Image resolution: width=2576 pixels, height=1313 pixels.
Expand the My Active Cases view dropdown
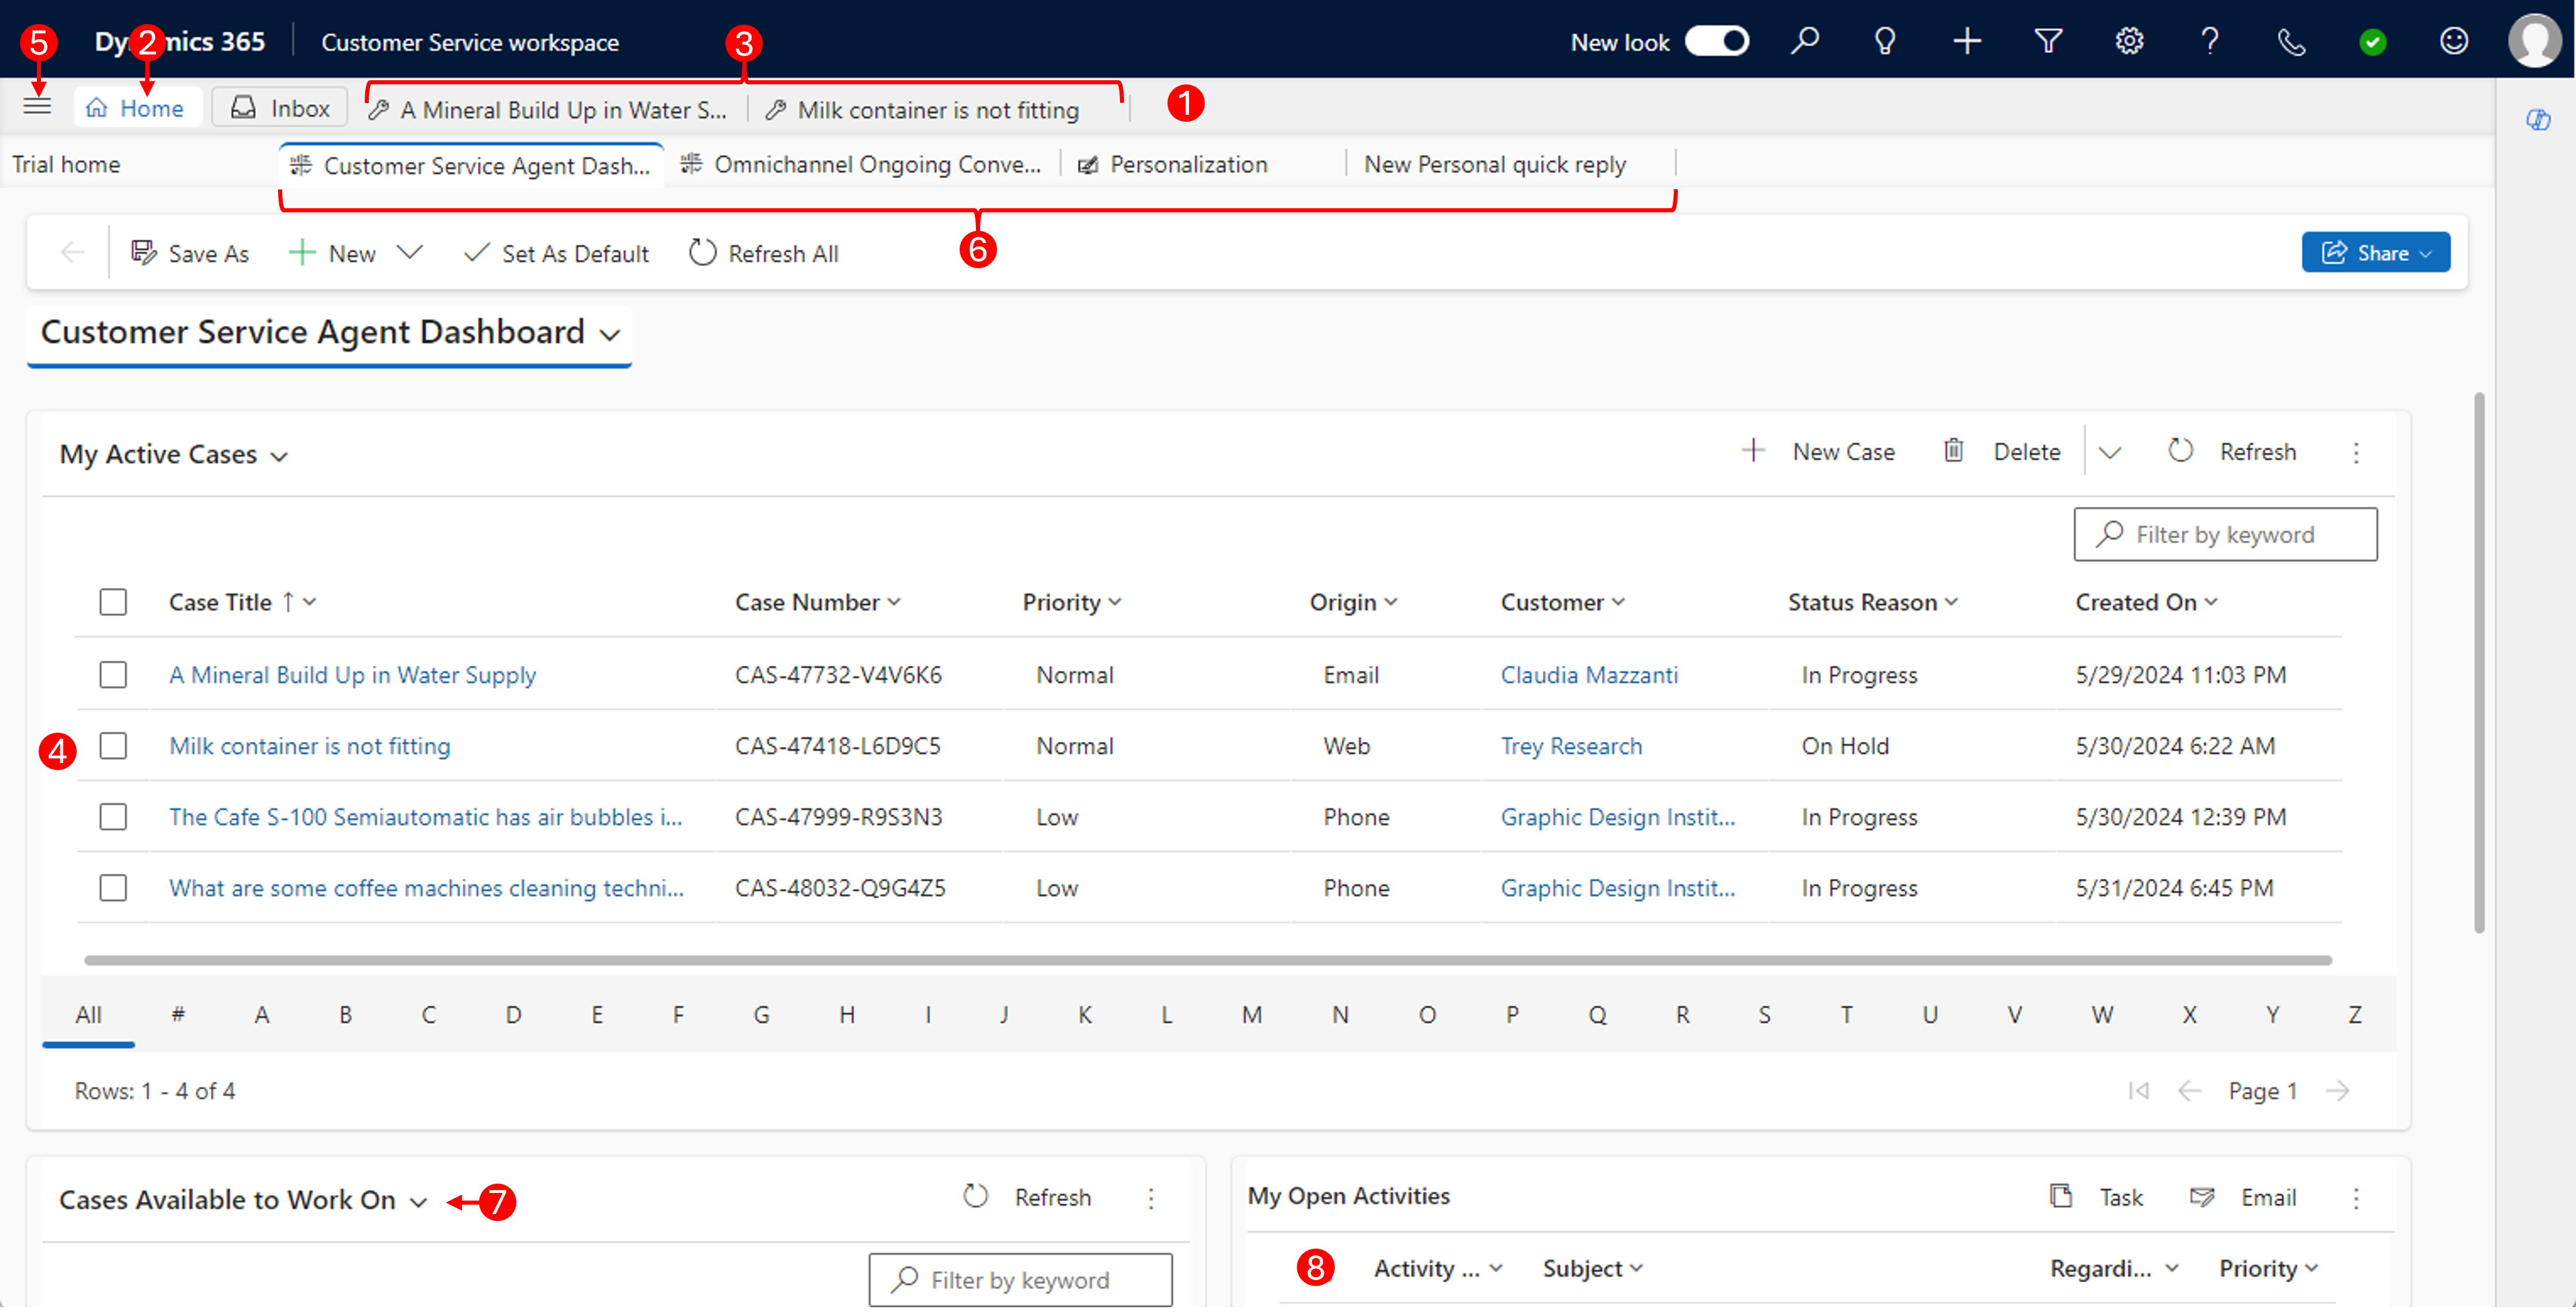pos(278,454)
